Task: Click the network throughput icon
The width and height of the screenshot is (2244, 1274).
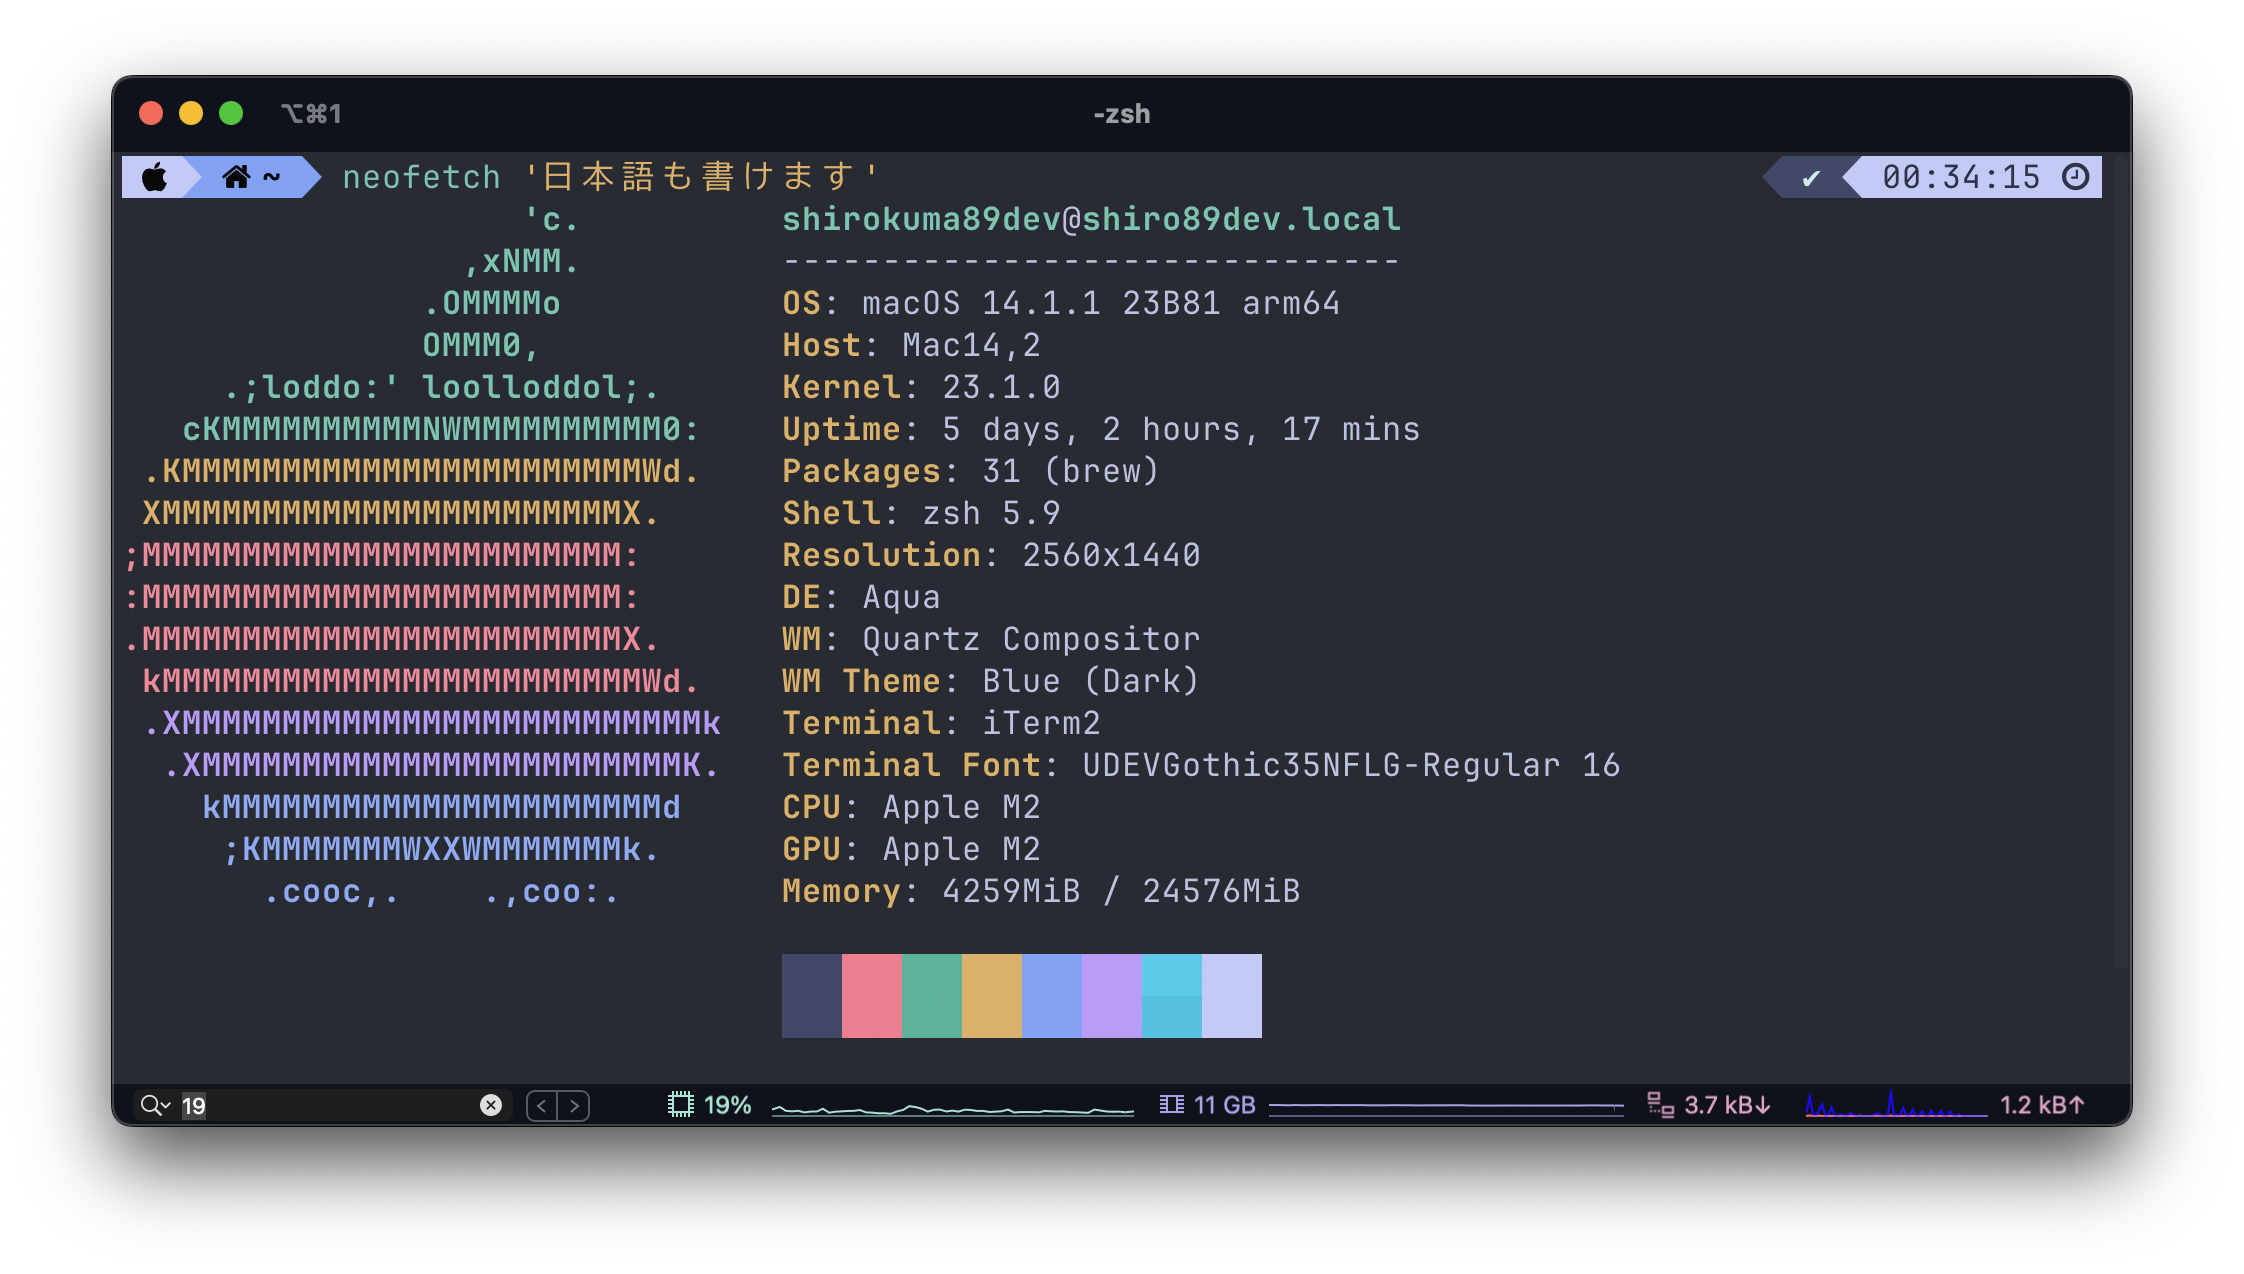Action: [1660, 1105]
